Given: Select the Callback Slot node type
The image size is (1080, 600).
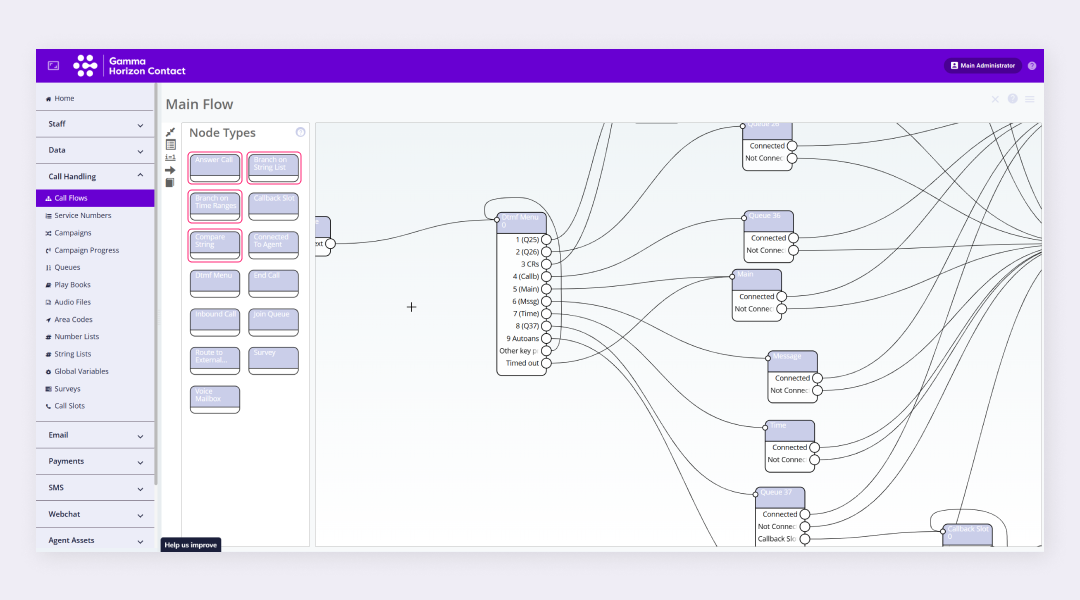Looking at the screenshot, I should (273, 206).
